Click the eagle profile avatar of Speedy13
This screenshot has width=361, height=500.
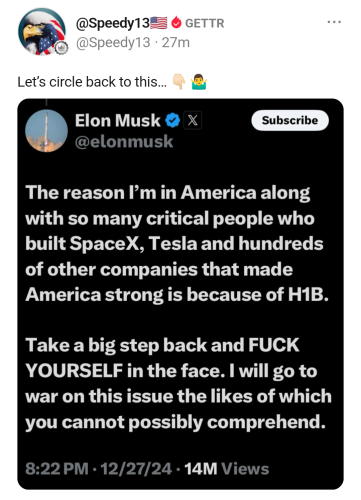(x=42, y=32)
